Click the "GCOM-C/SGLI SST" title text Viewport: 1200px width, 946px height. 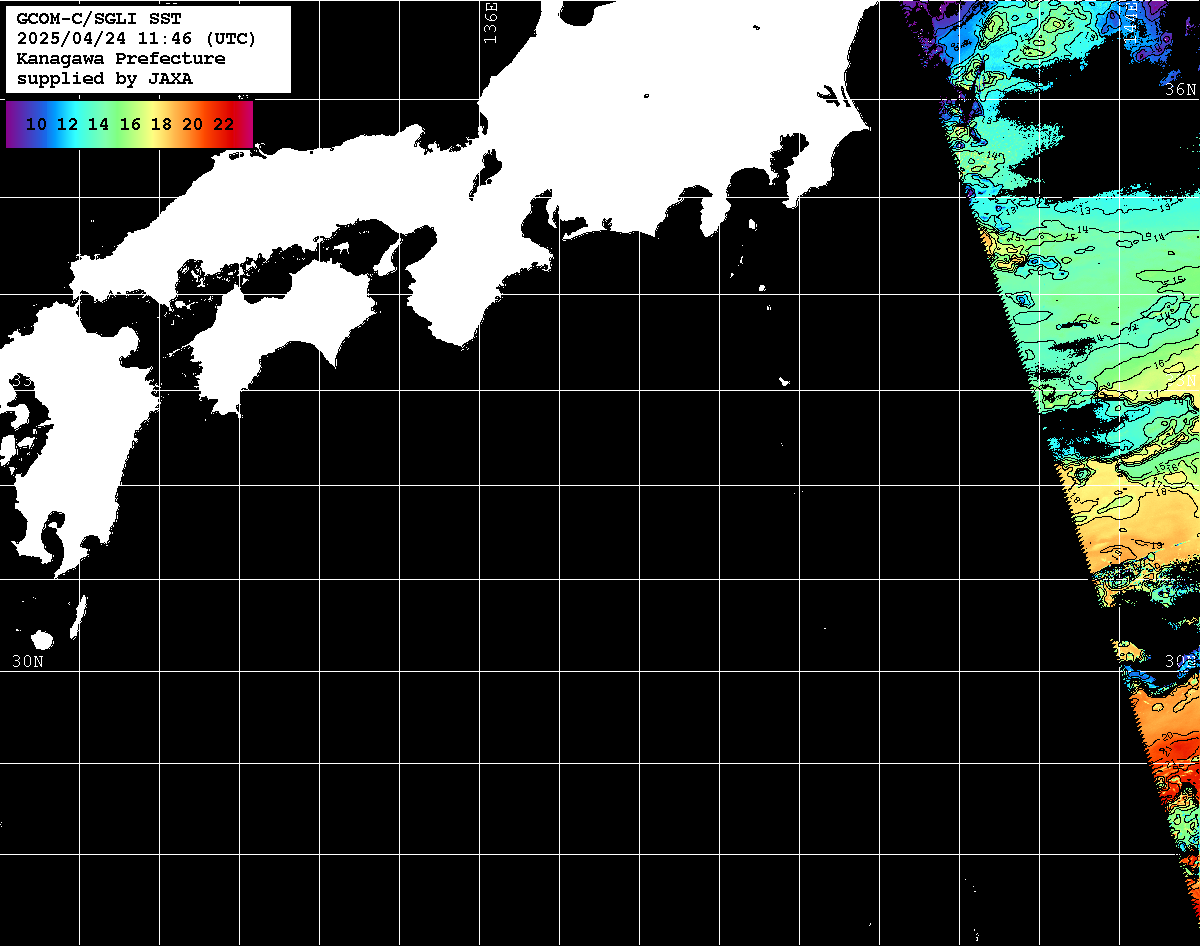(x=100, y=18)
